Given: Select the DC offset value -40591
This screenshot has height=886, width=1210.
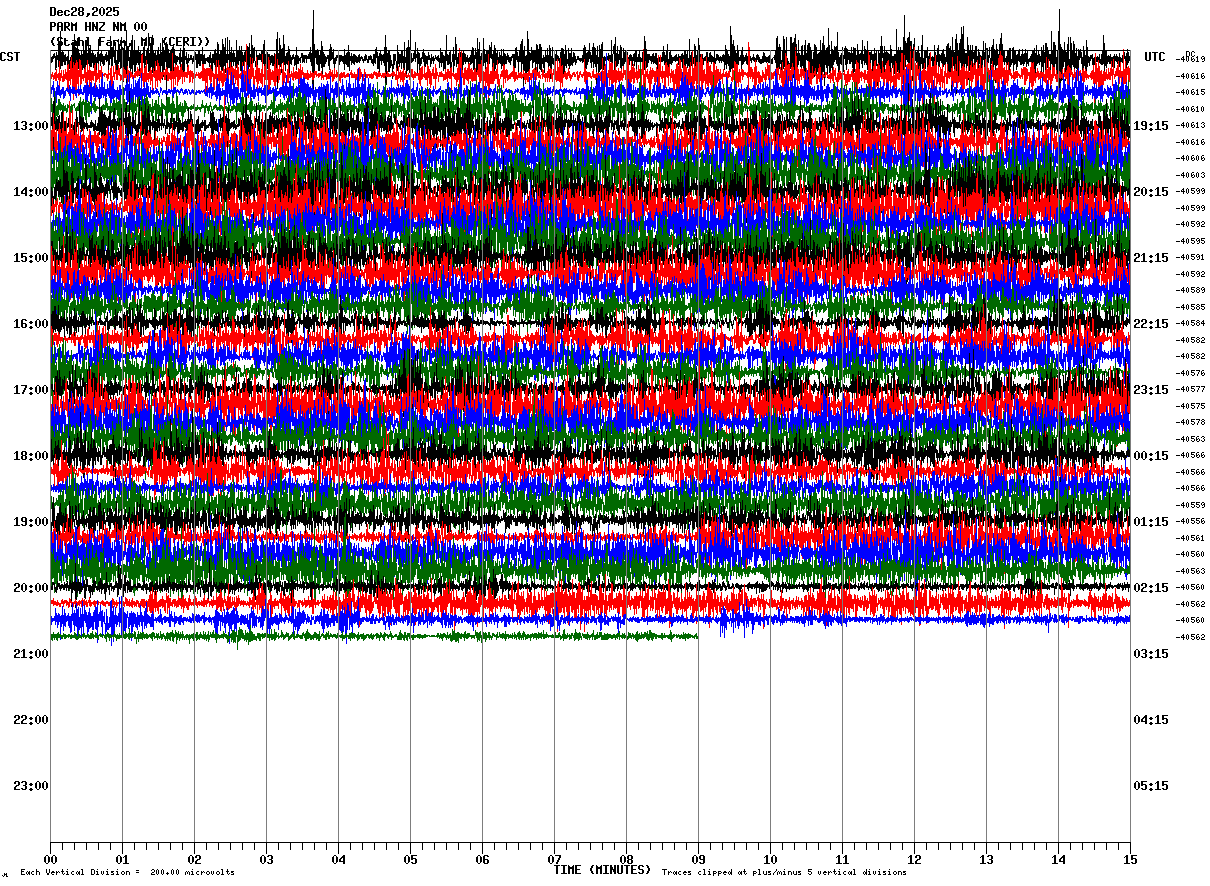Looking at the screenshot, I should 1191,257.
